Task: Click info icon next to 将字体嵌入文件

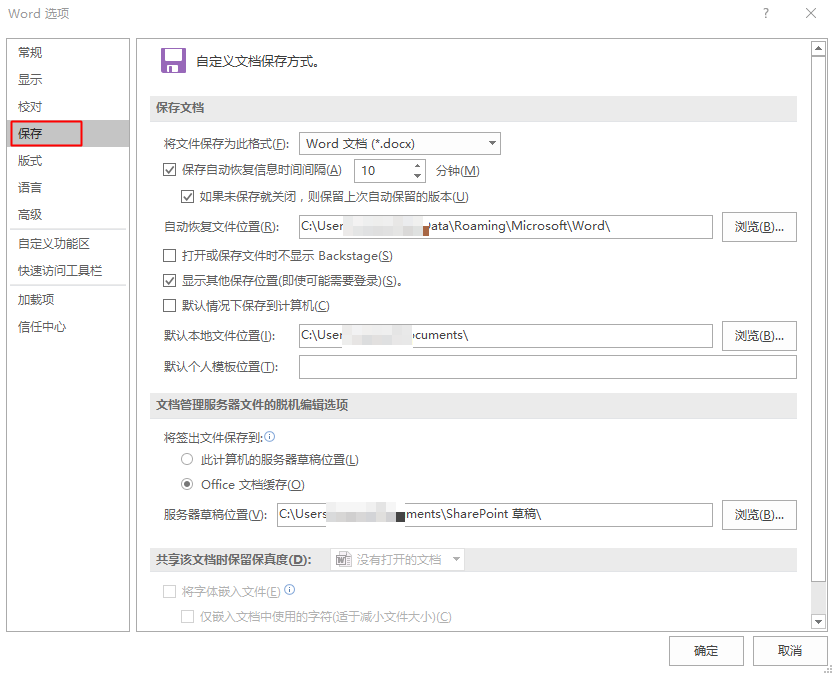Action: click(289, 590)
